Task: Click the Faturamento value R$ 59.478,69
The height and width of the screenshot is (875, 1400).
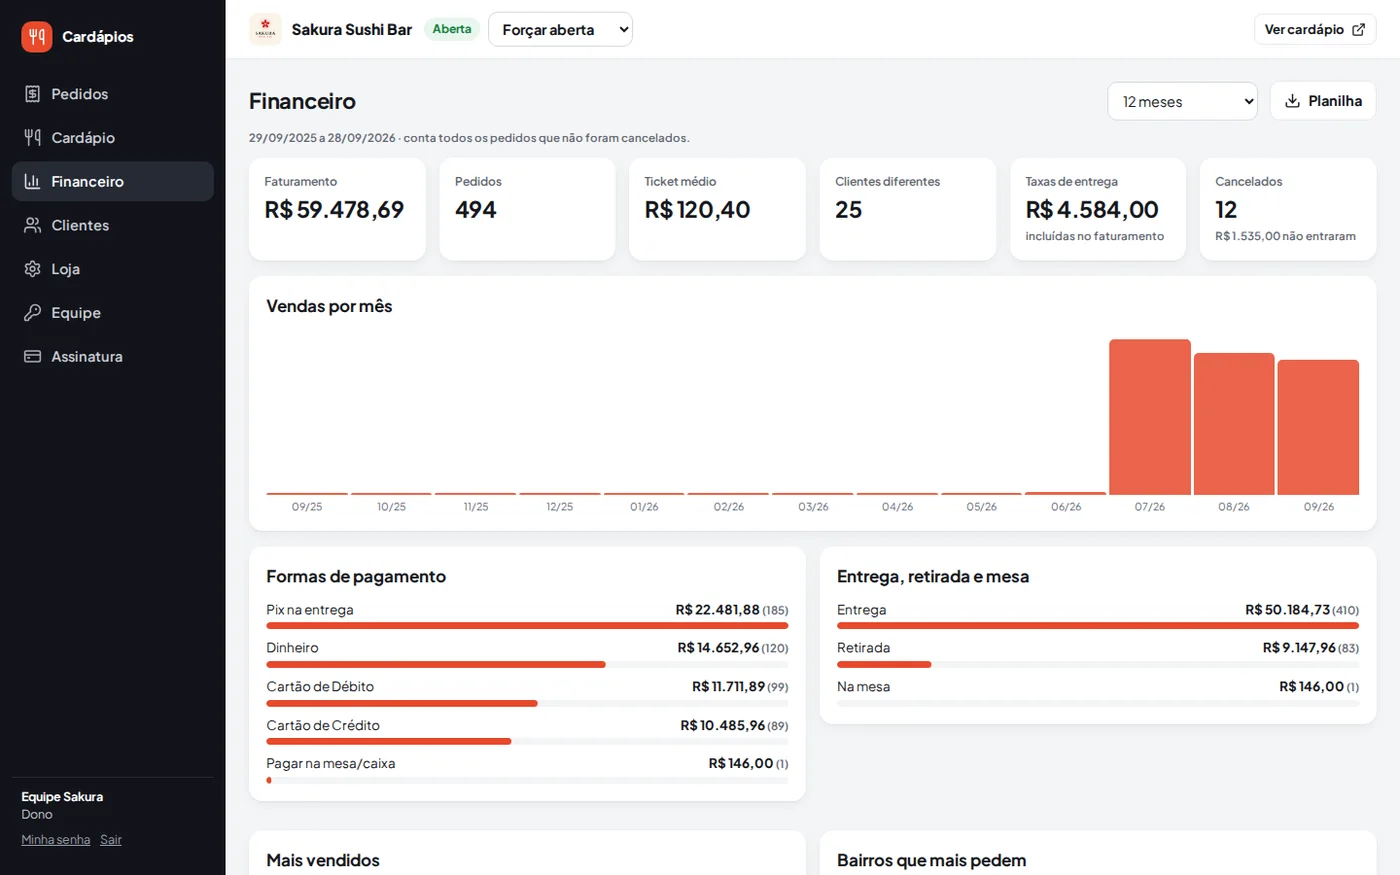Action: [334, 210]
